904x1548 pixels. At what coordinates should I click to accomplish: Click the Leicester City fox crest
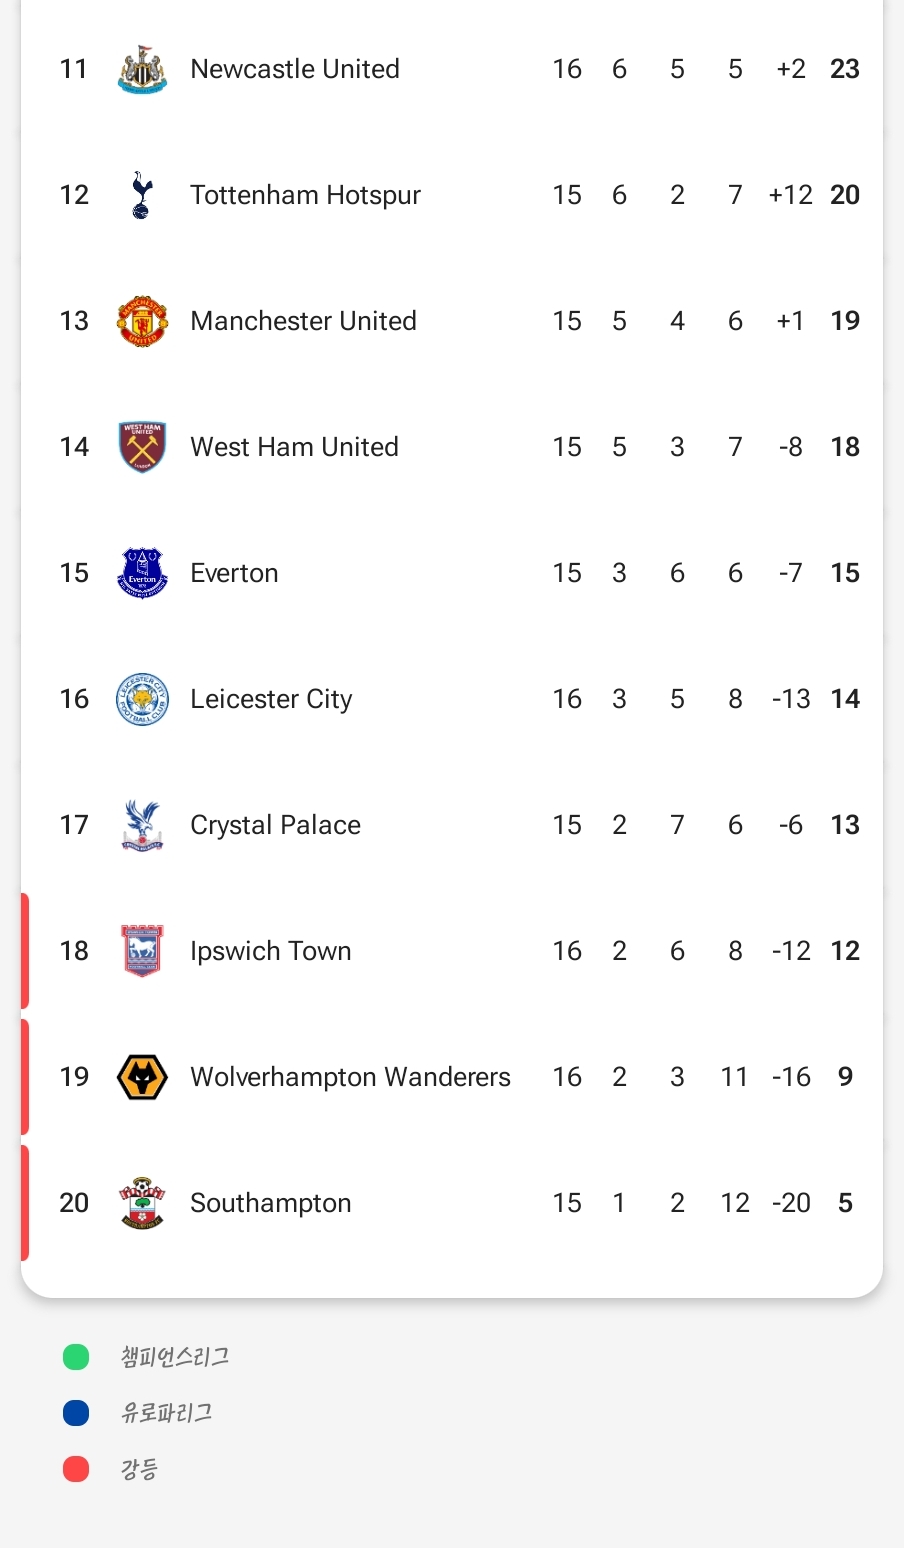click(142, 699)
